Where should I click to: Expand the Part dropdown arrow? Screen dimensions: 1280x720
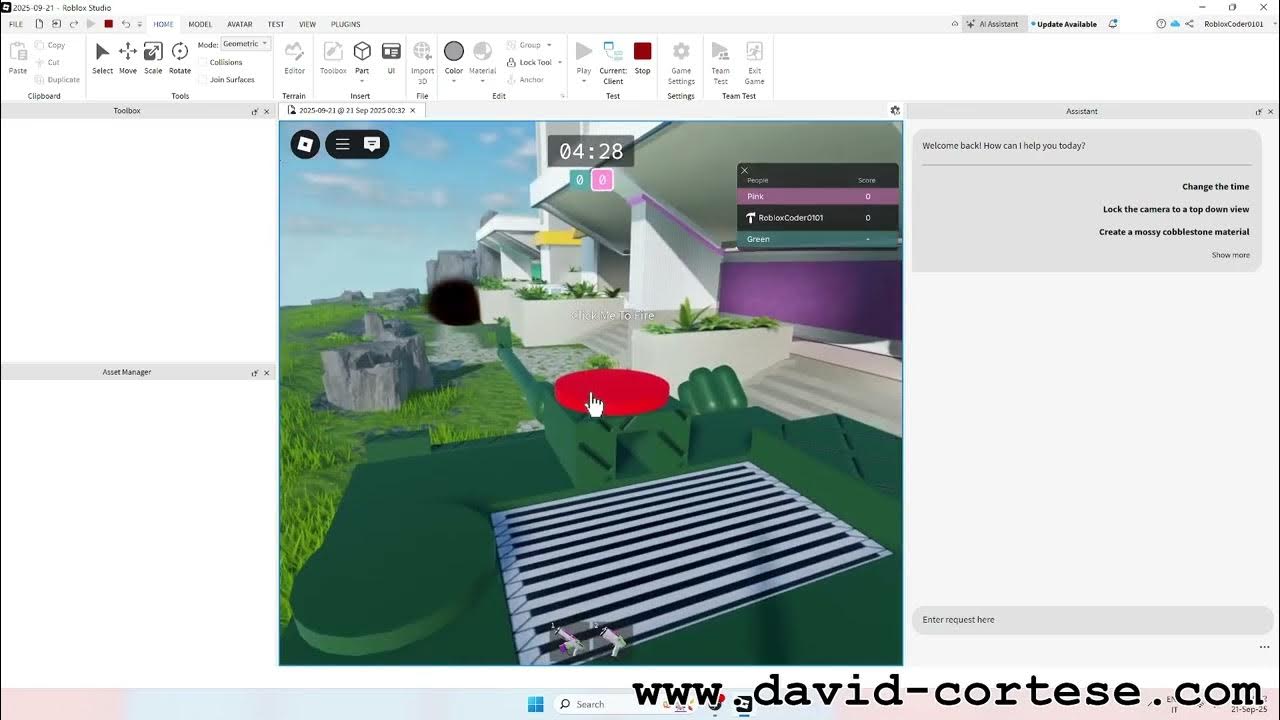click(x=362, y=81)
